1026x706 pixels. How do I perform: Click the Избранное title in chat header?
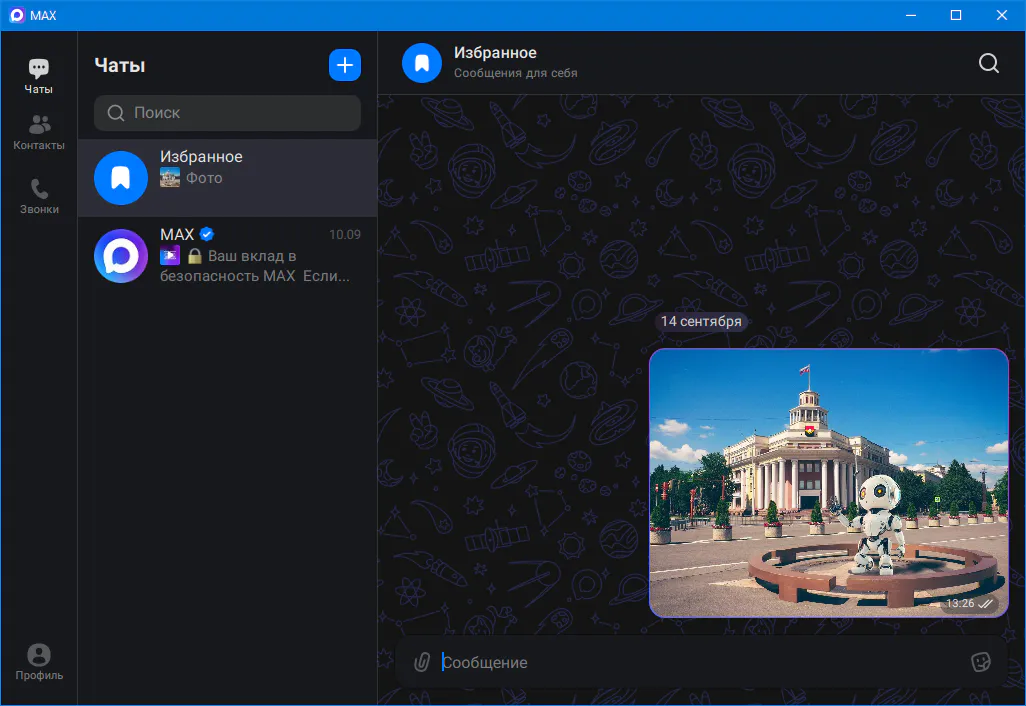pos(495,53)
